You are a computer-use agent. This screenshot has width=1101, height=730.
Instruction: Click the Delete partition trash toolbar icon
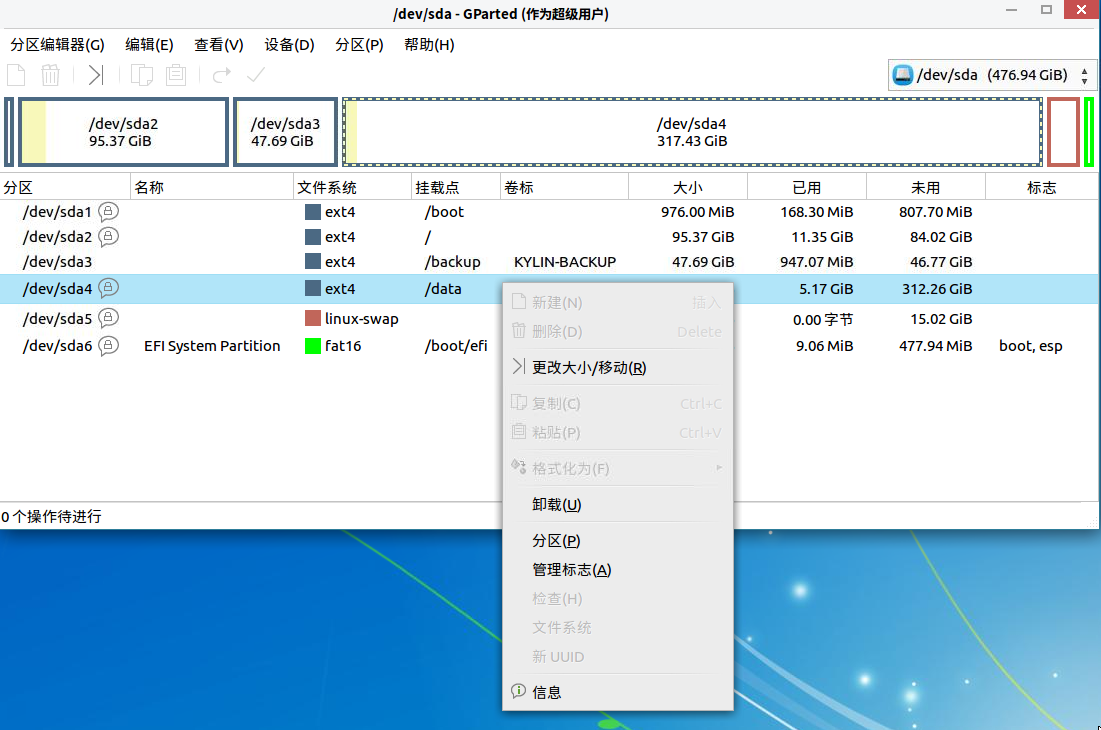51,75
